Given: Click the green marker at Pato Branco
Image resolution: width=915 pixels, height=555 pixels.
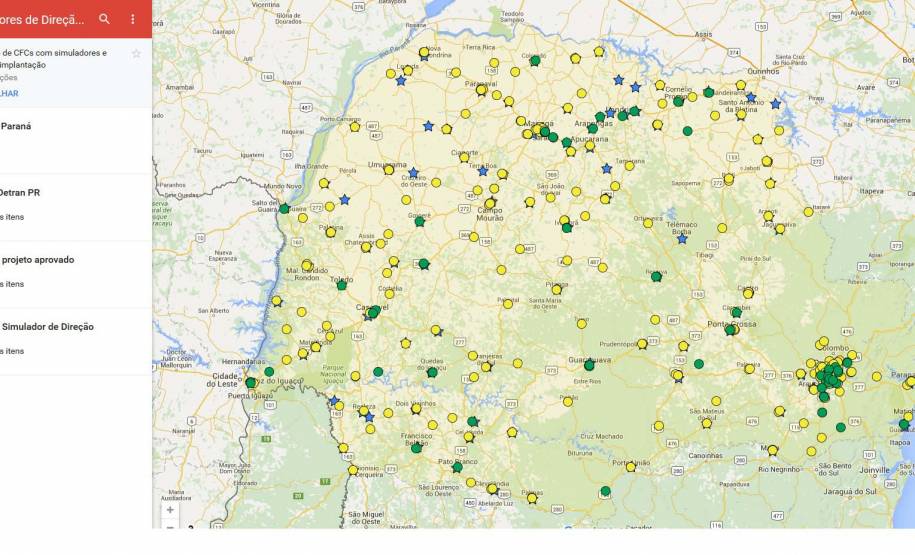Looking at the screenshot, I should (457, 467).
